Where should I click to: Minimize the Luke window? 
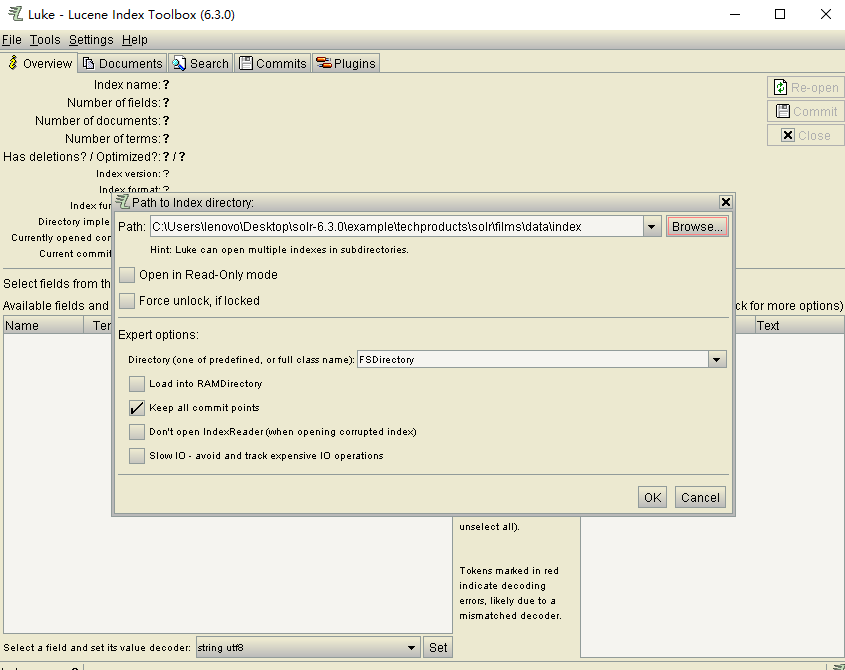click(735, 15)
